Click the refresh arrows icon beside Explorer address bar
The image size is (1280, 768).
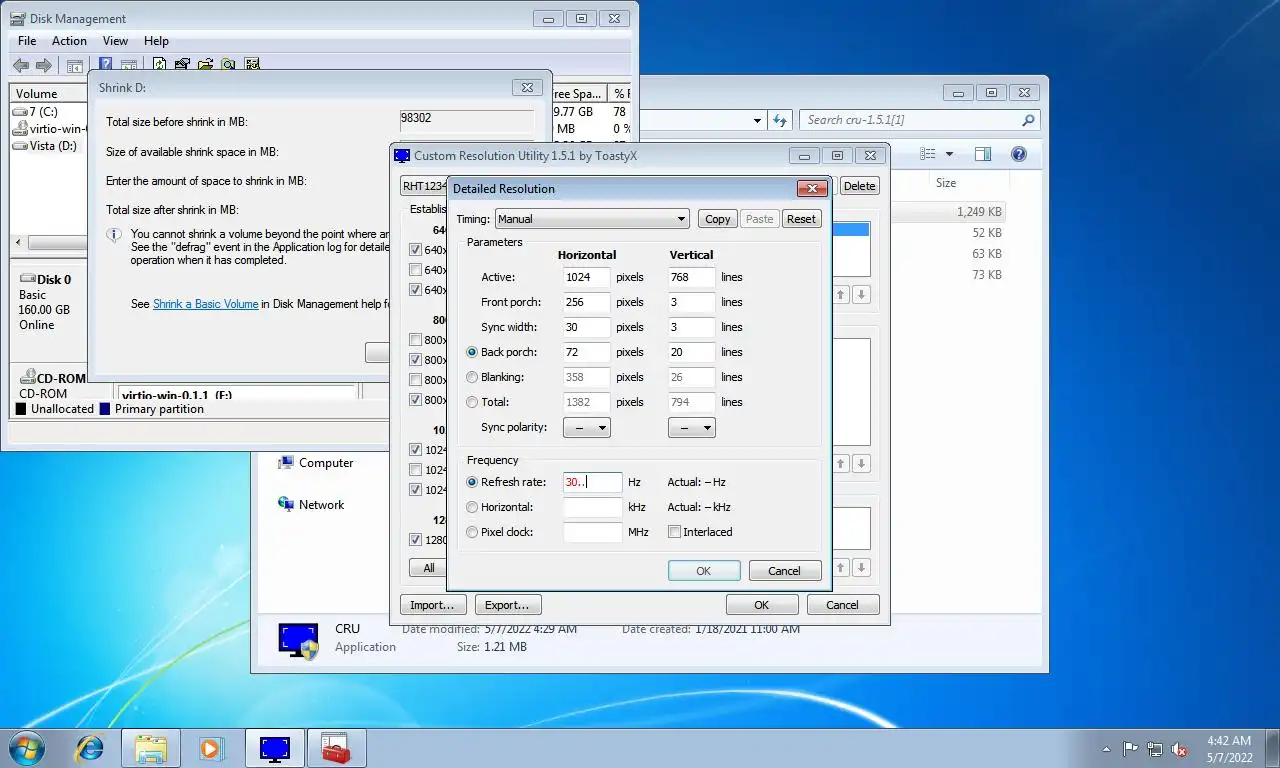[x=780, y=120]
